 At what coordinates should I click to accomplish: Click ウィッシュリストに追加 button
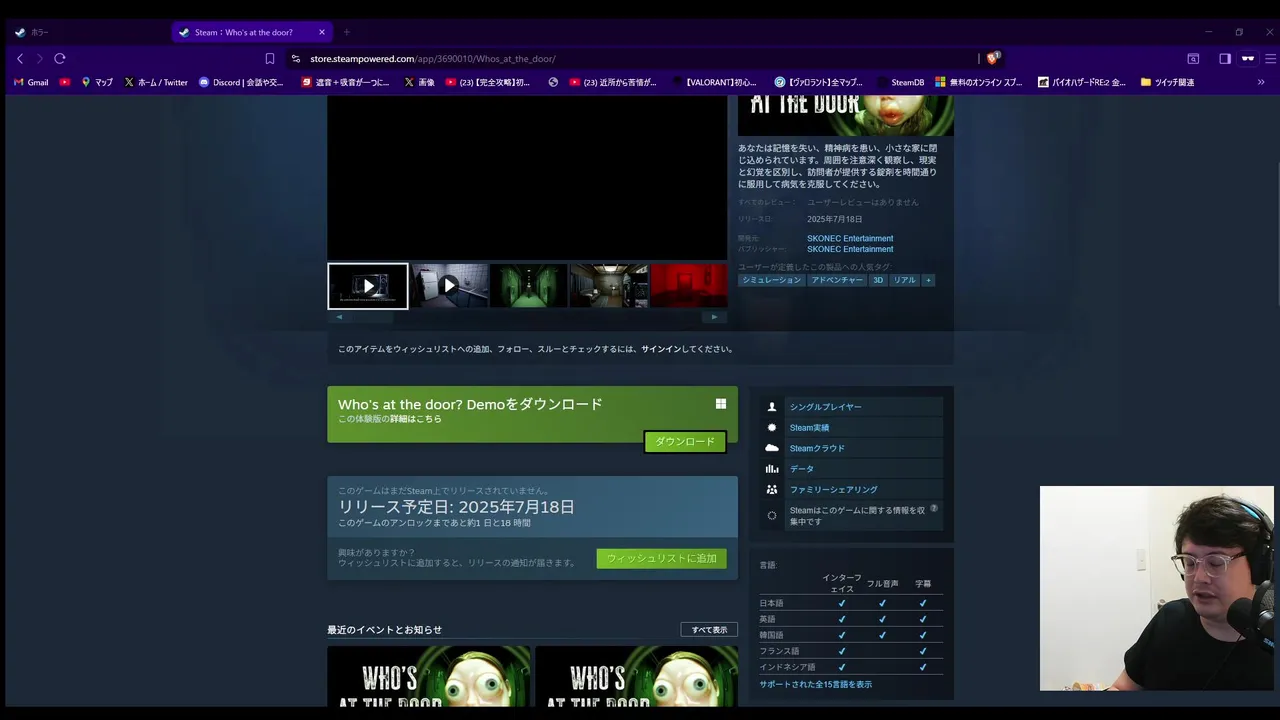tap(661, 558)
